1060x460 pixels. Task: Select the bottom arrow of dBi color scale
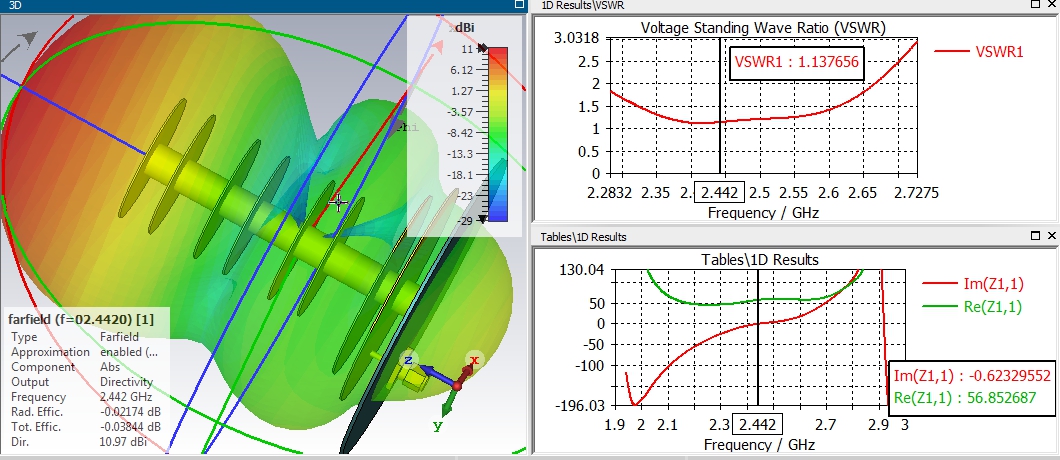[482, 219]
